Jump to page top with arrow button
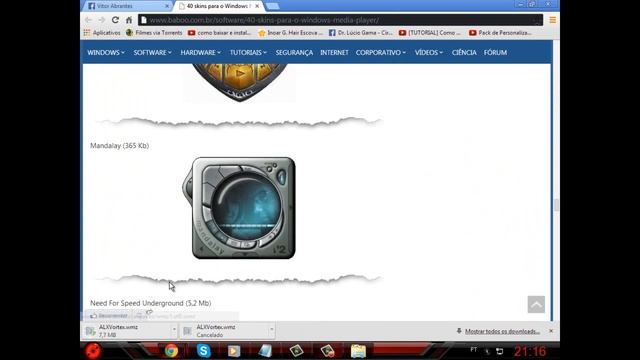Screen dimensions: 640x360 pyautogui.click(x=536, y=304)
